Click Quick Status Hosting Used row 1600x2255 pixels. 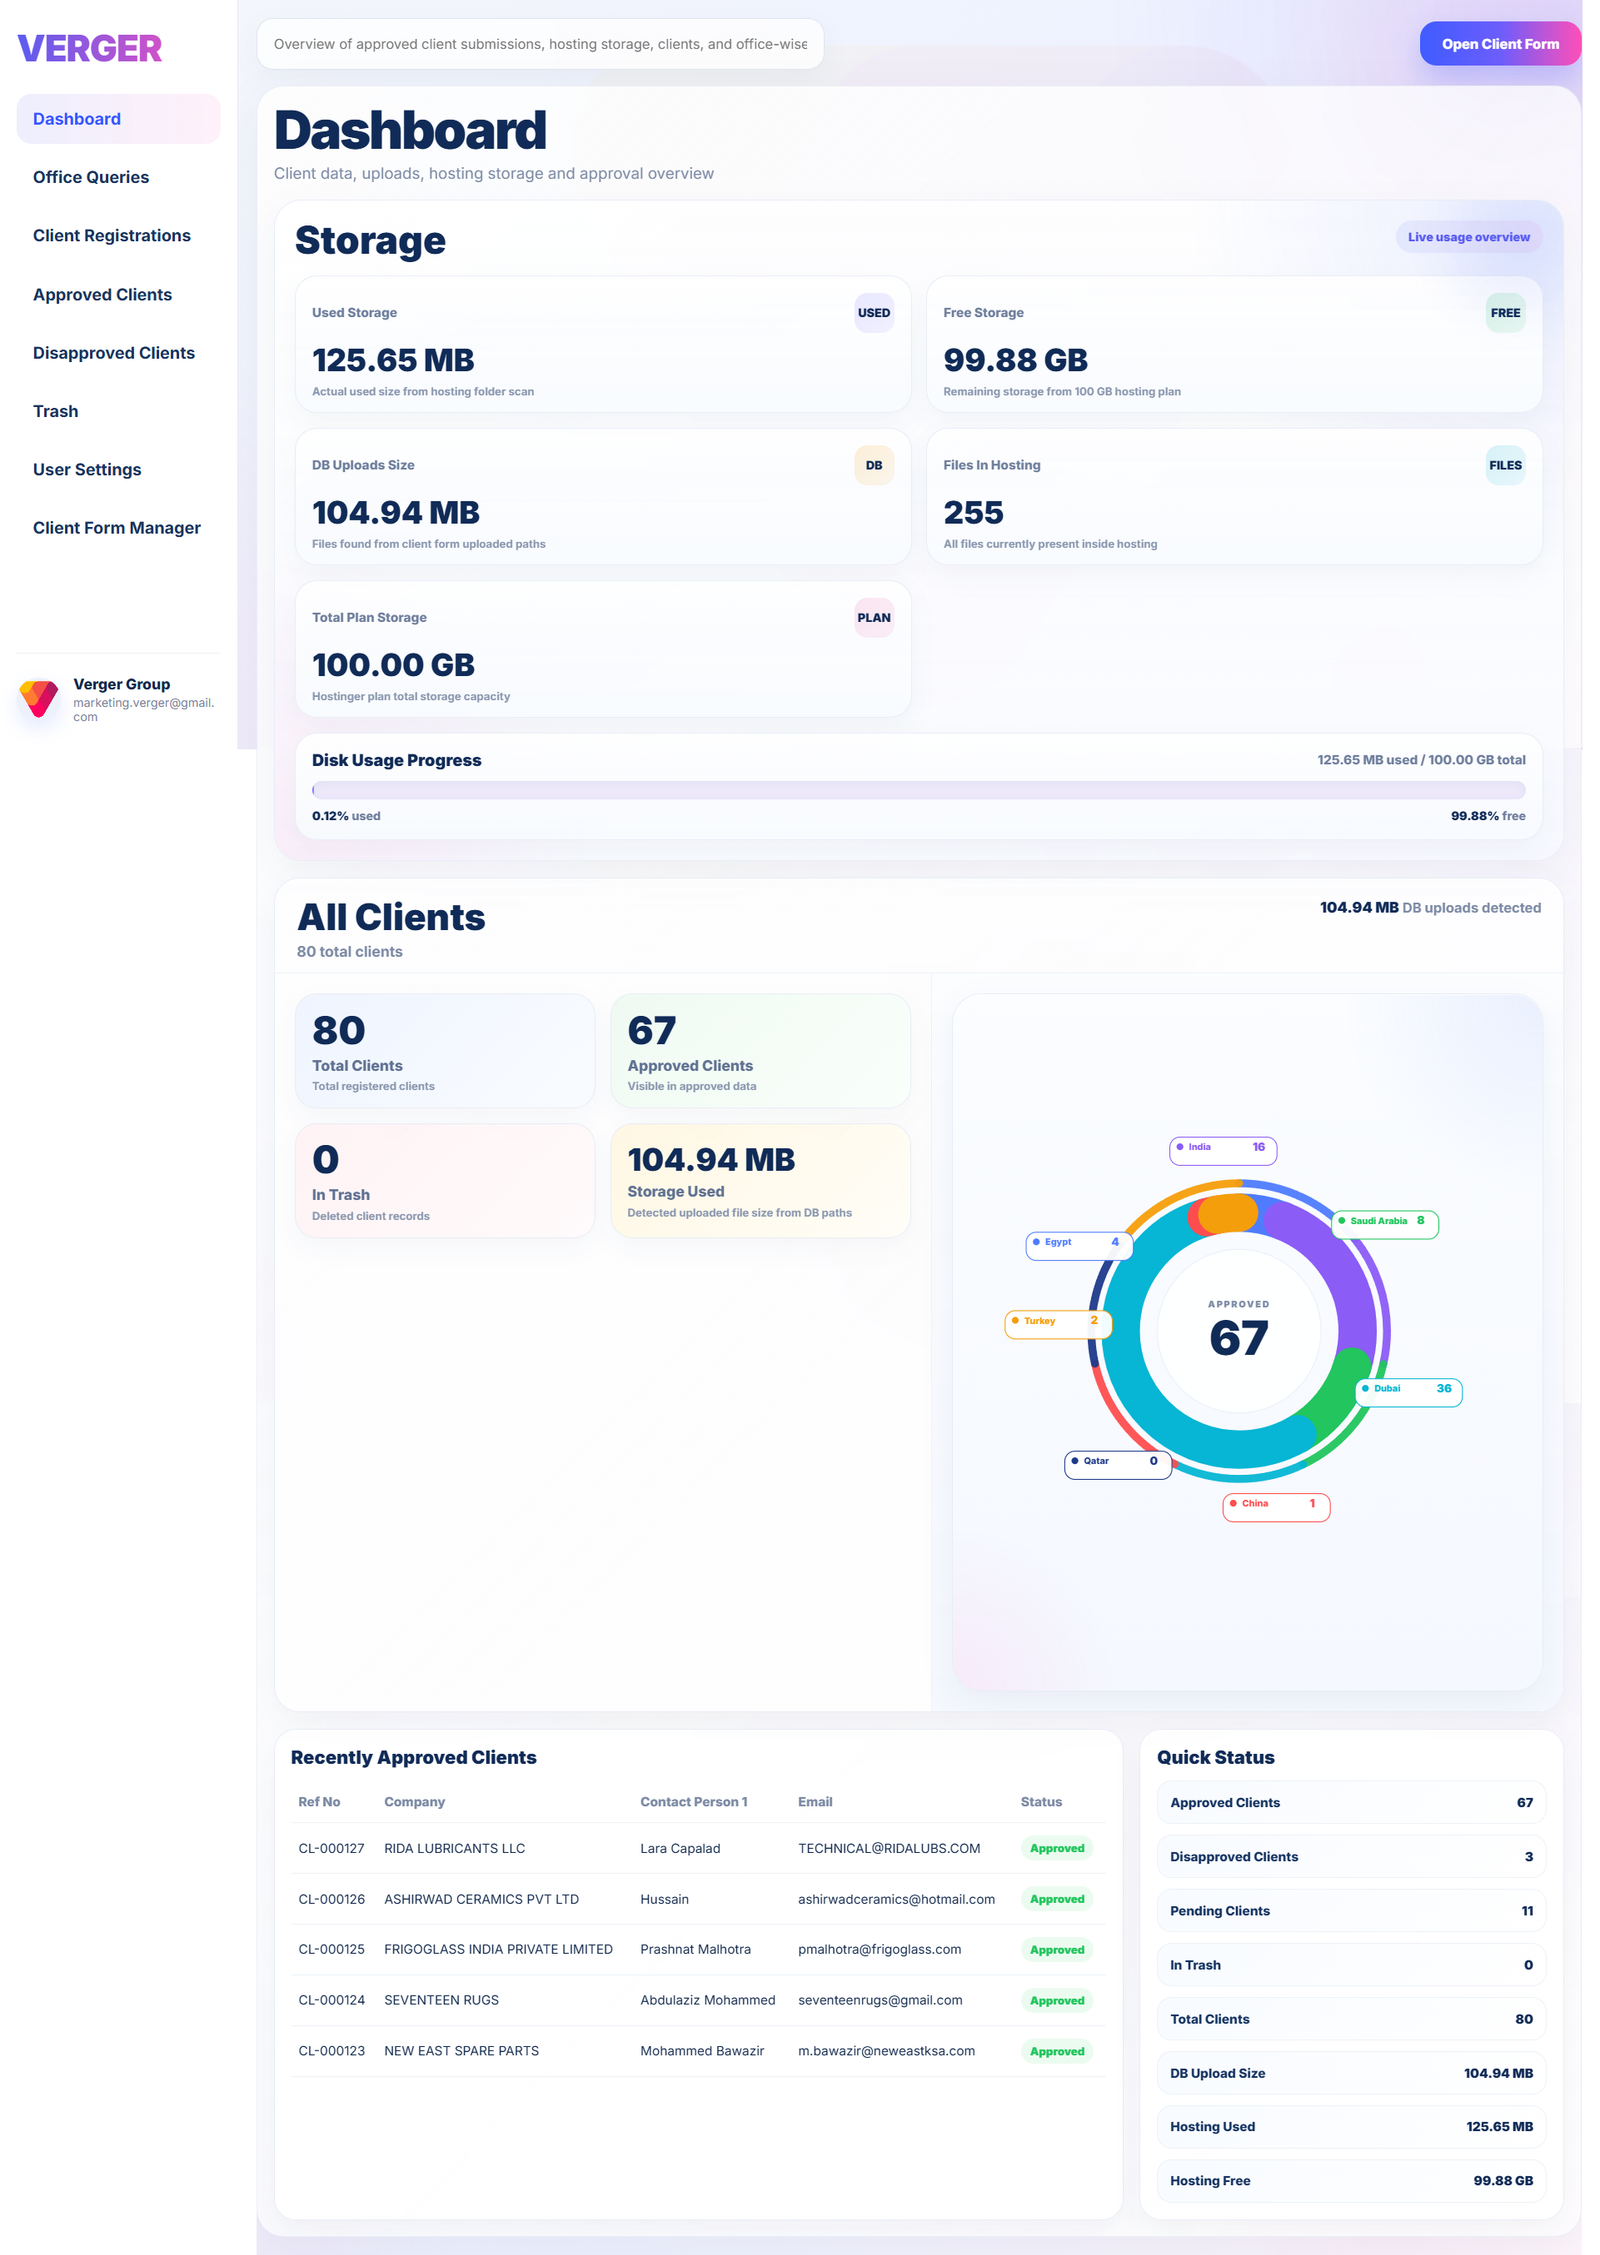click(x=1350, y=2127)
